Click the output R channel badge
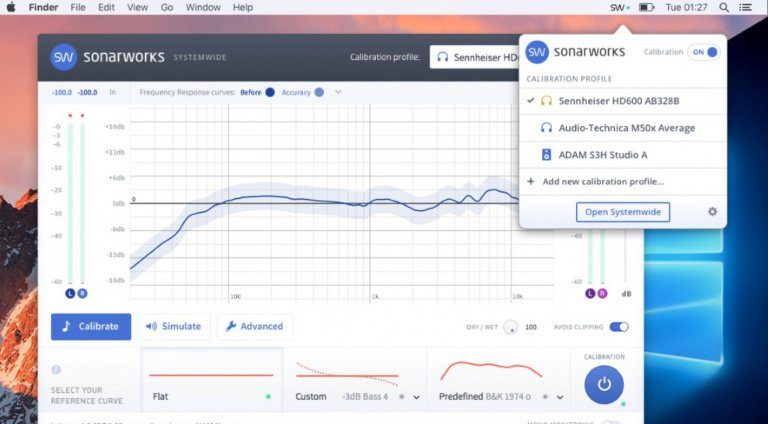The image size is (768, 424). pyautogui.click(x=602, y=293)
